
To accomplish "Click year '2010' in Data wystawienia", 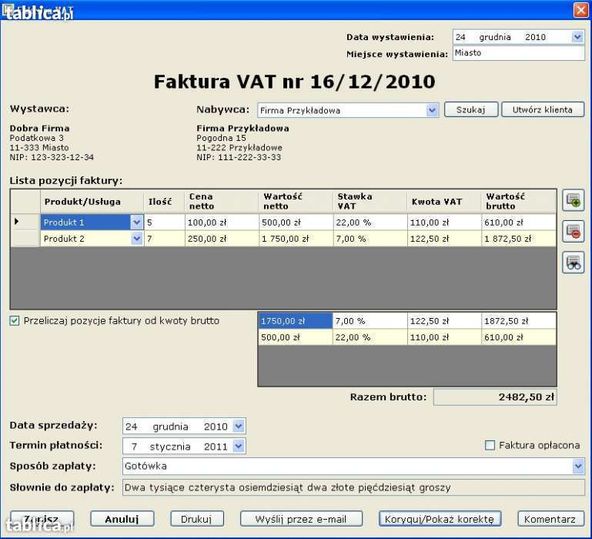I will click(x=535, y=37).
